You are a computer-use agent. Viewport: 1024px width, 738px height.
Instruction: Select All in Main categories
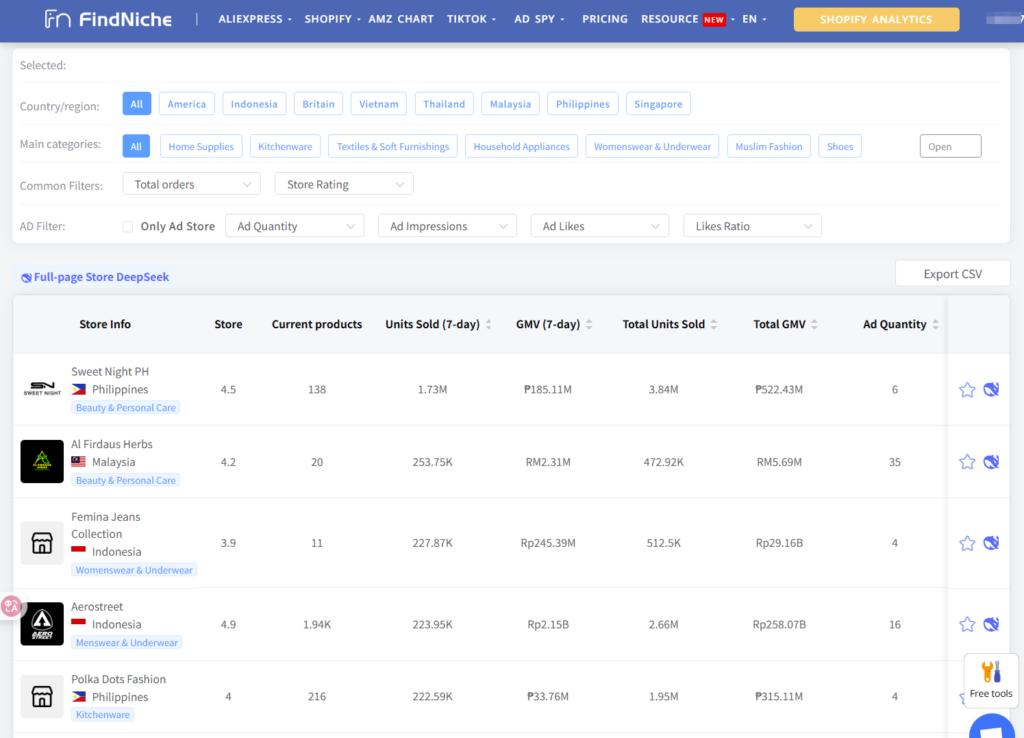point(136,146)
